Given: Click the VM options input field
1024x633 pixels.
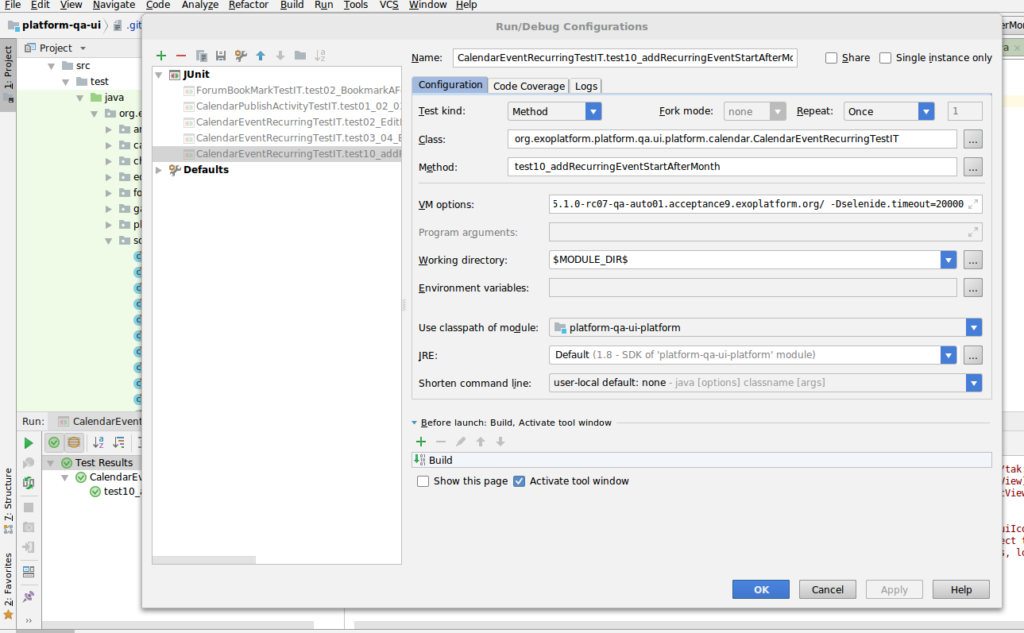Looking at the screenshot, I should (x=758, y=204).
